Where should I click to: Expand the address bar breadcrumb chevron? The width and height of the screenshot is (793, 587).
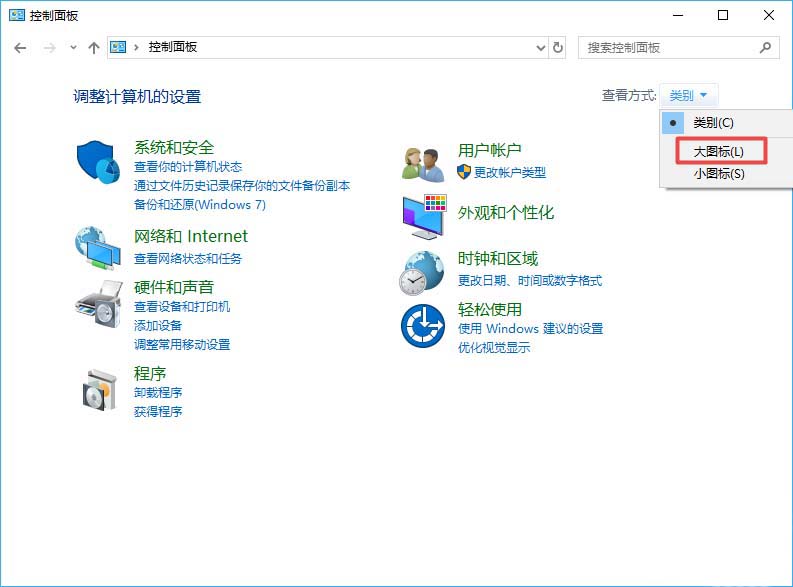136,48
